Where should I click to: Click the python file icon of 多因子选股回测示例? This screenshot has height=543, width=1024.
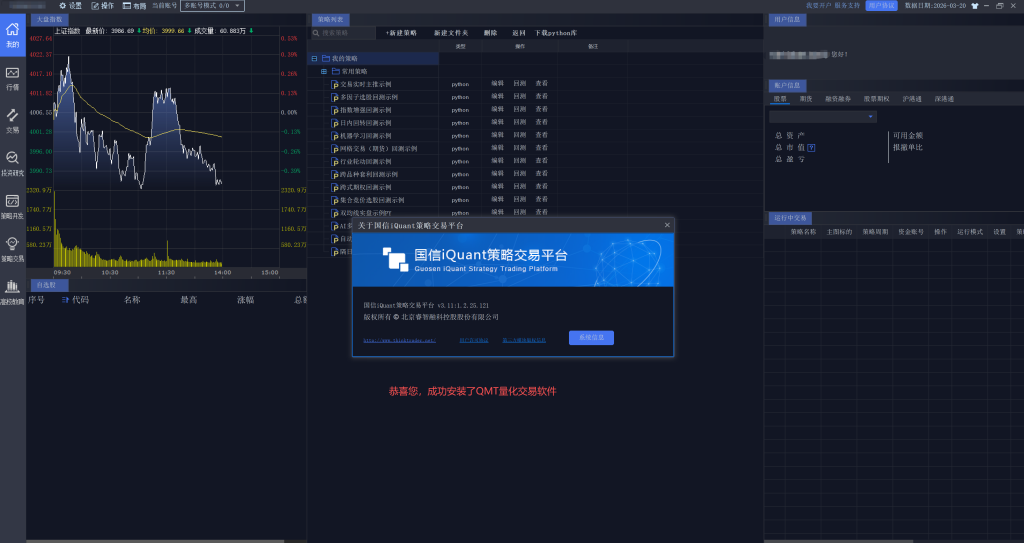coord(335,97)
